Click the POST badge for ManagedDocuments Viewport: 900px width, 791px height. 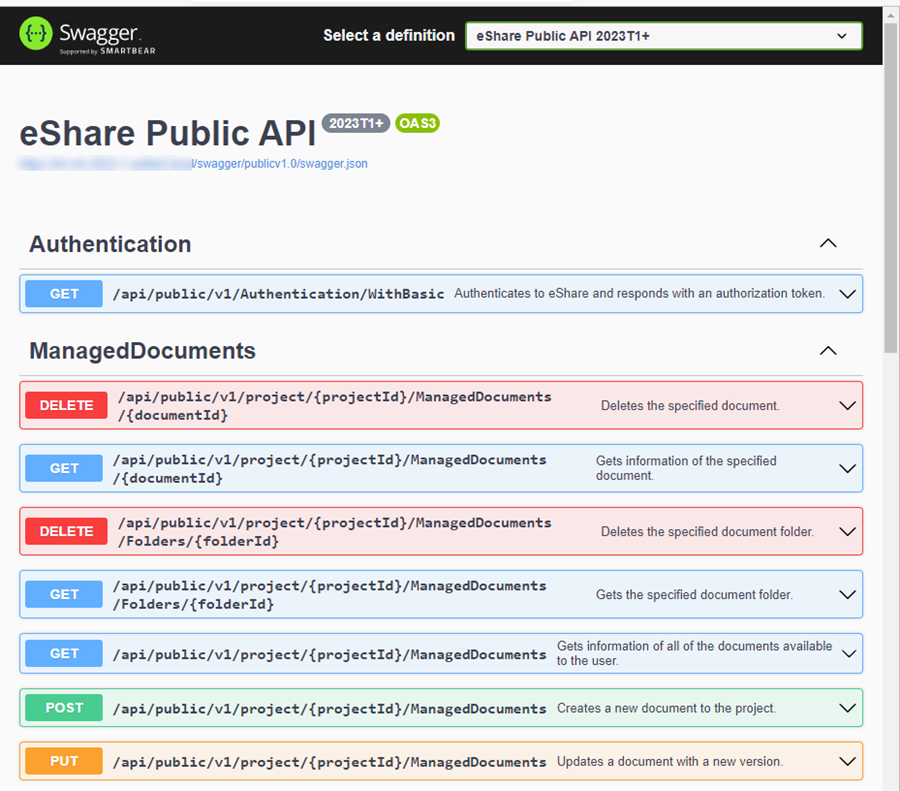point(64,708)
